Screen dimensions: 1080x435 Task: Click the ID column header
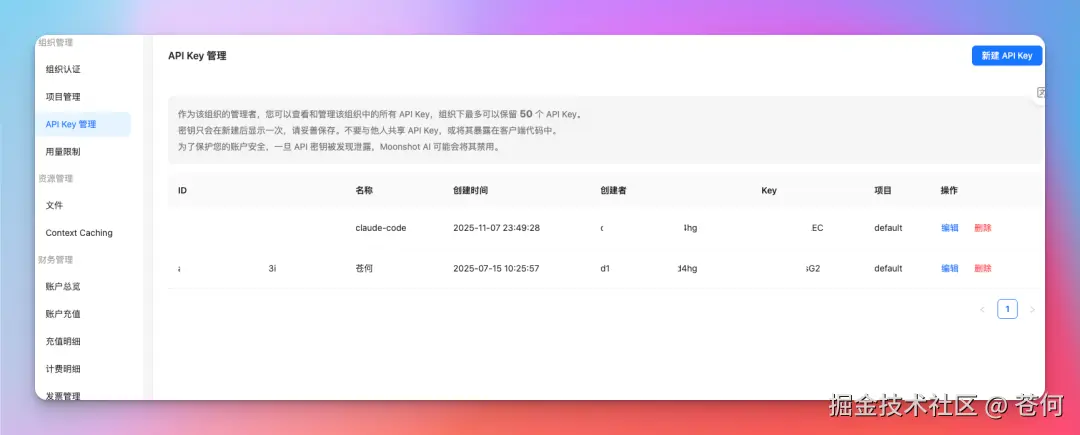[183, 191]
